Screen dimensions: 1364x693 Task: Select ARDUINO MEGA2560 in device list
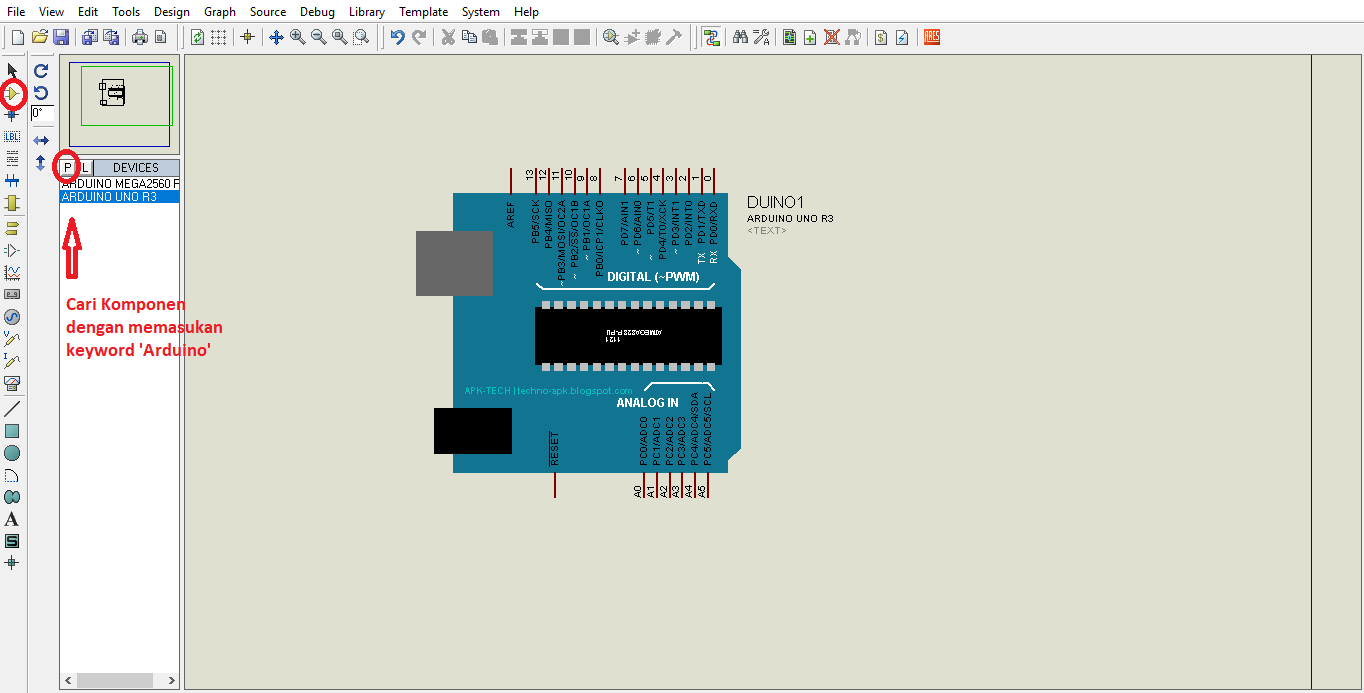point(120,184)
